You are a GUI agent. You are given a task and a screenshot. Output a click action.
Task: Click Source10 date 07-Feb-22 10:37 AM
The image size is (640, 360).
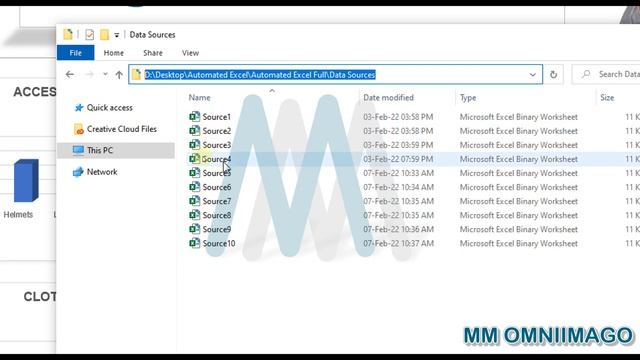(398, 243)
